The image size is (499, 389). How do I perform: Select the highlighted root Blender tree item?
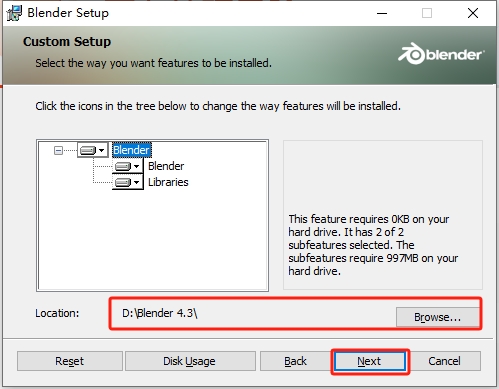click(x=131, y=150)
